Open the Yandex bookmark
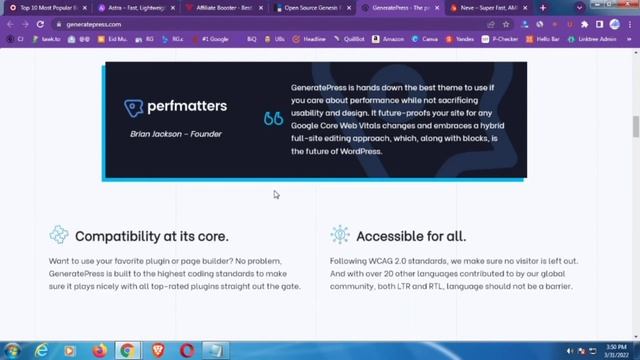The width and height of the screenshot is (640, 360). (x=460, y=39)
